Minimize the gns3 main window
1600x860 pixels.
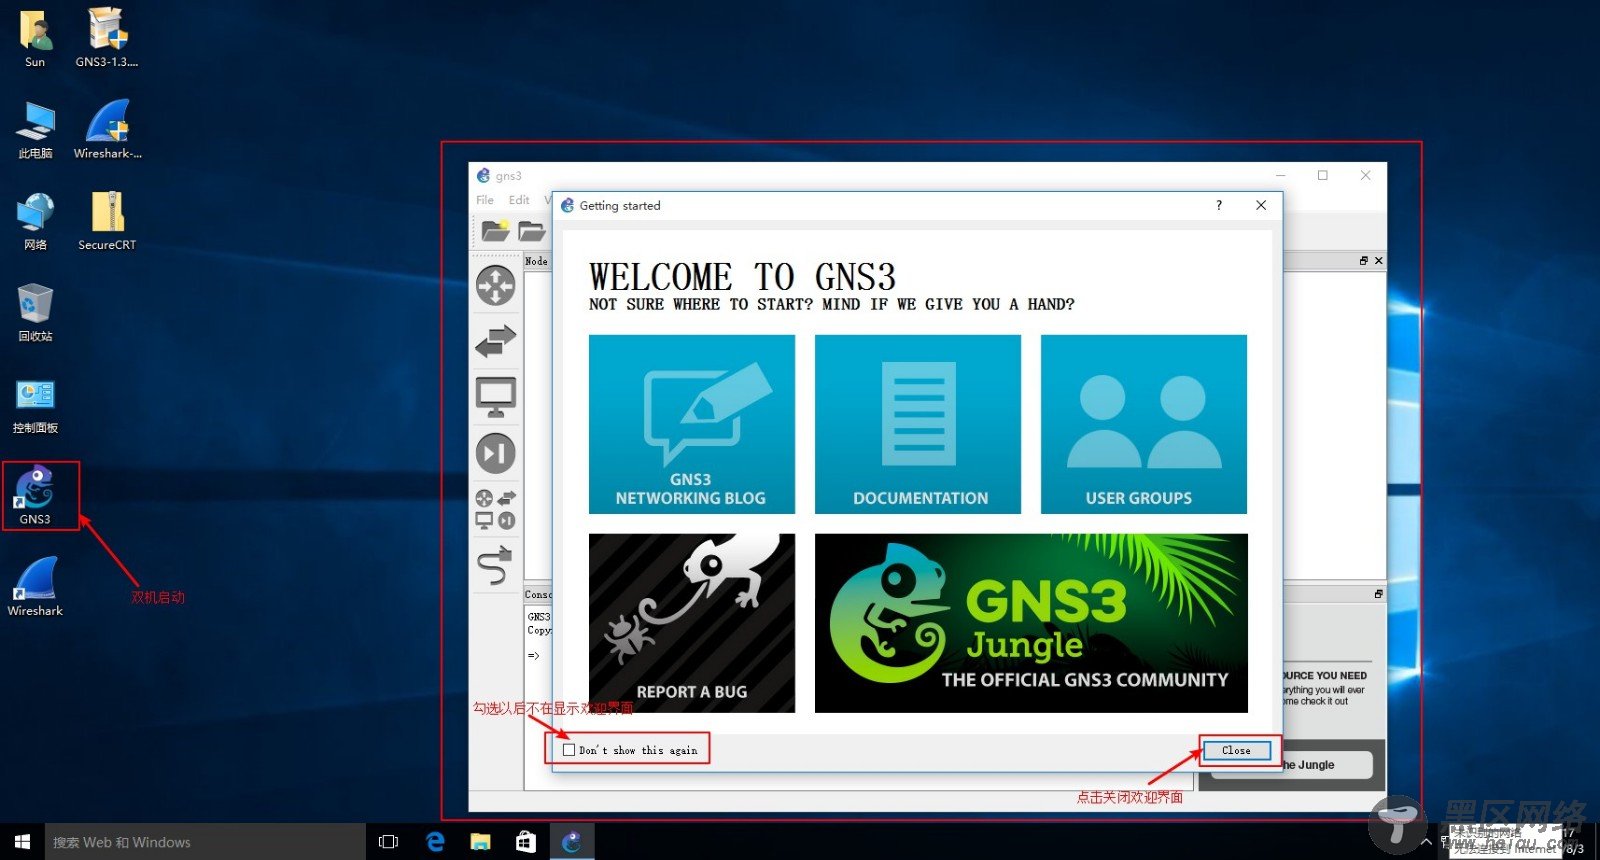coord(1280,175)
